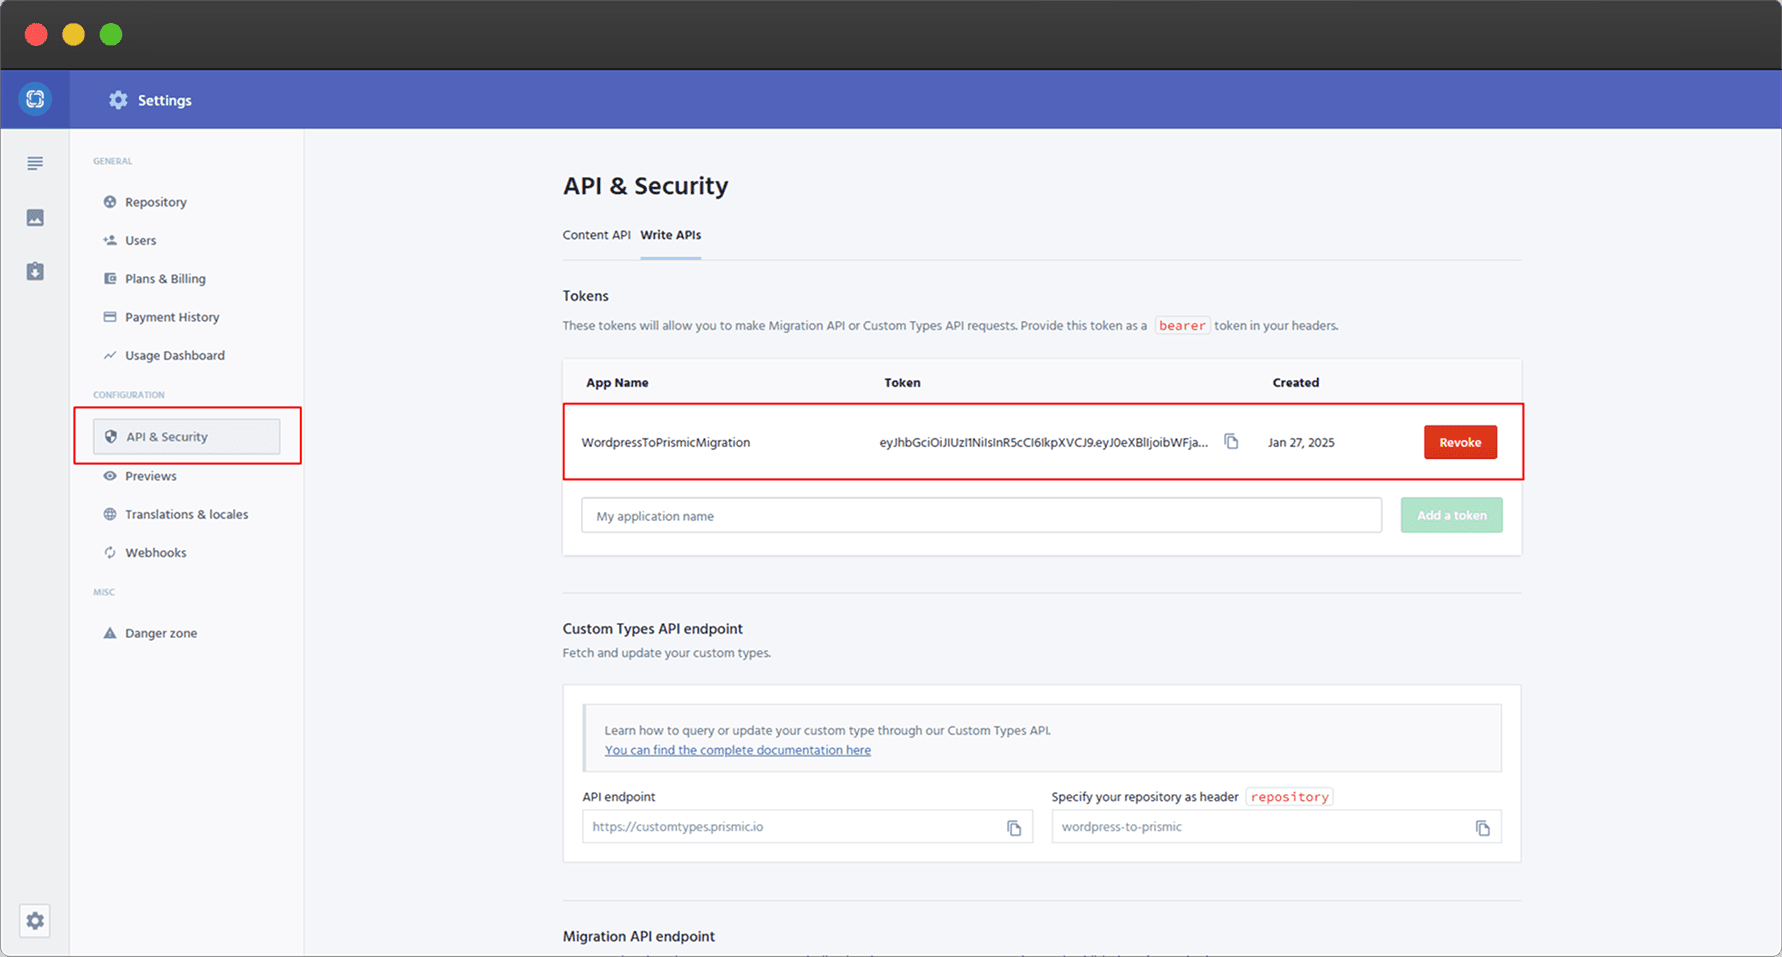Open Usage Dashboard
The height and width of the screenshot is (957, 1782).
(175, 355)
